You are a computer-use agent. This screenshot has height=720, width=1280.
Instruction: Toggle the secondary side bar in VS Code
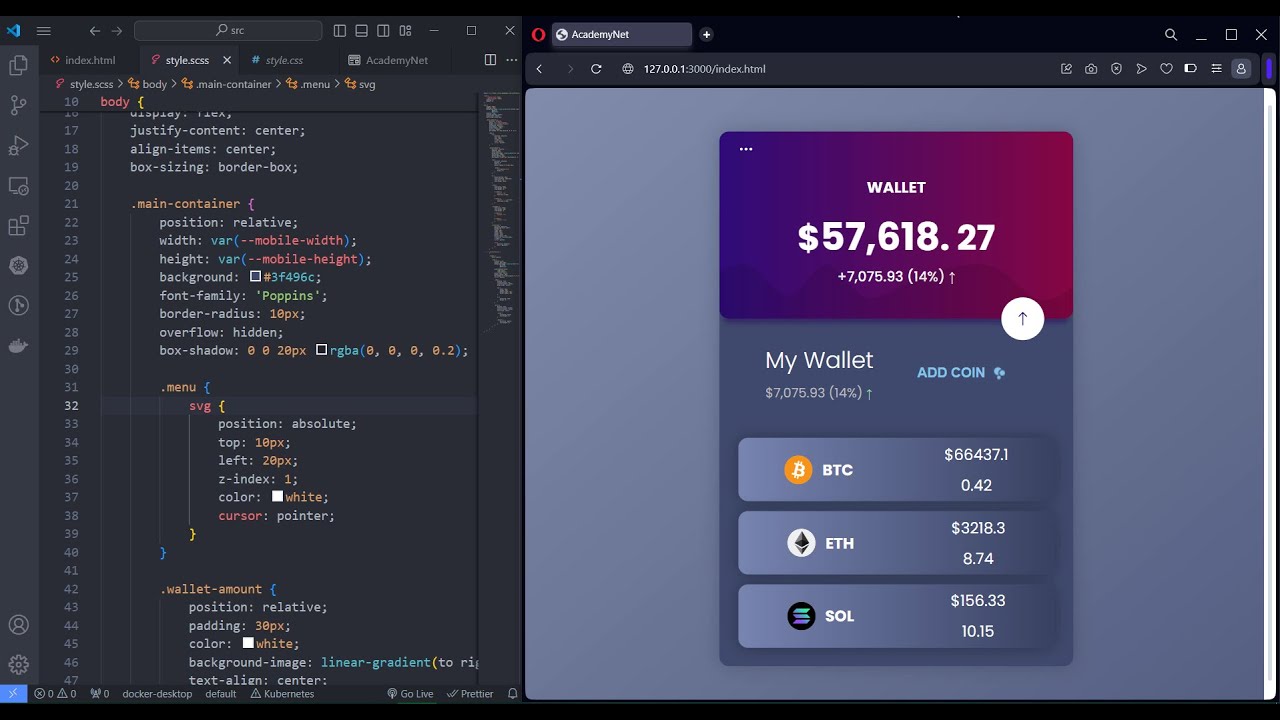(383, 31)
